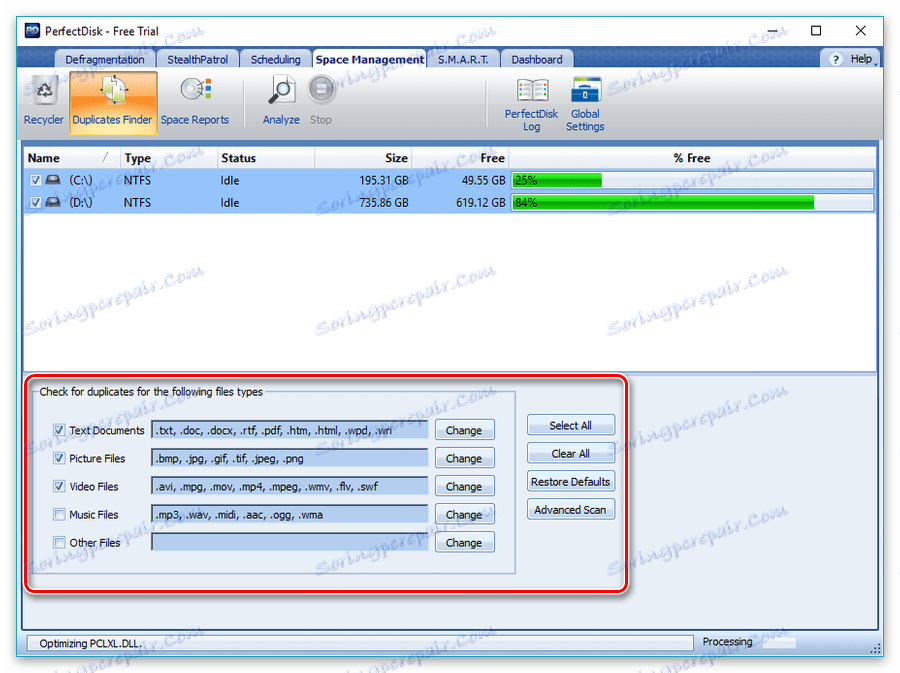Screen dimensions: 900x673
Task: Click the 49.55 GB free cell
Action: click(484, 180)
